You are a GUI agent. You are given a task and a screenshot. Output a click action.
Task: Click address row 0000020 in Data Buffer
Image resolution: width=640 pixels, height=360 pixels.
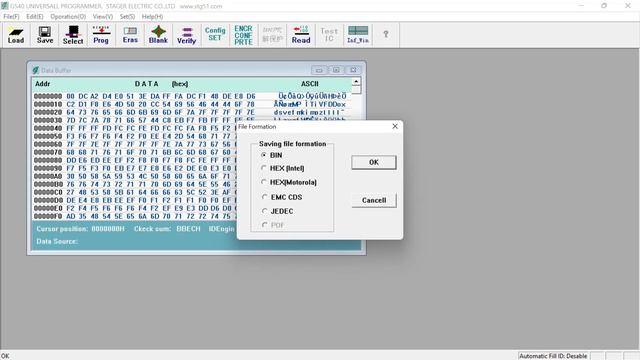(48, 112)
